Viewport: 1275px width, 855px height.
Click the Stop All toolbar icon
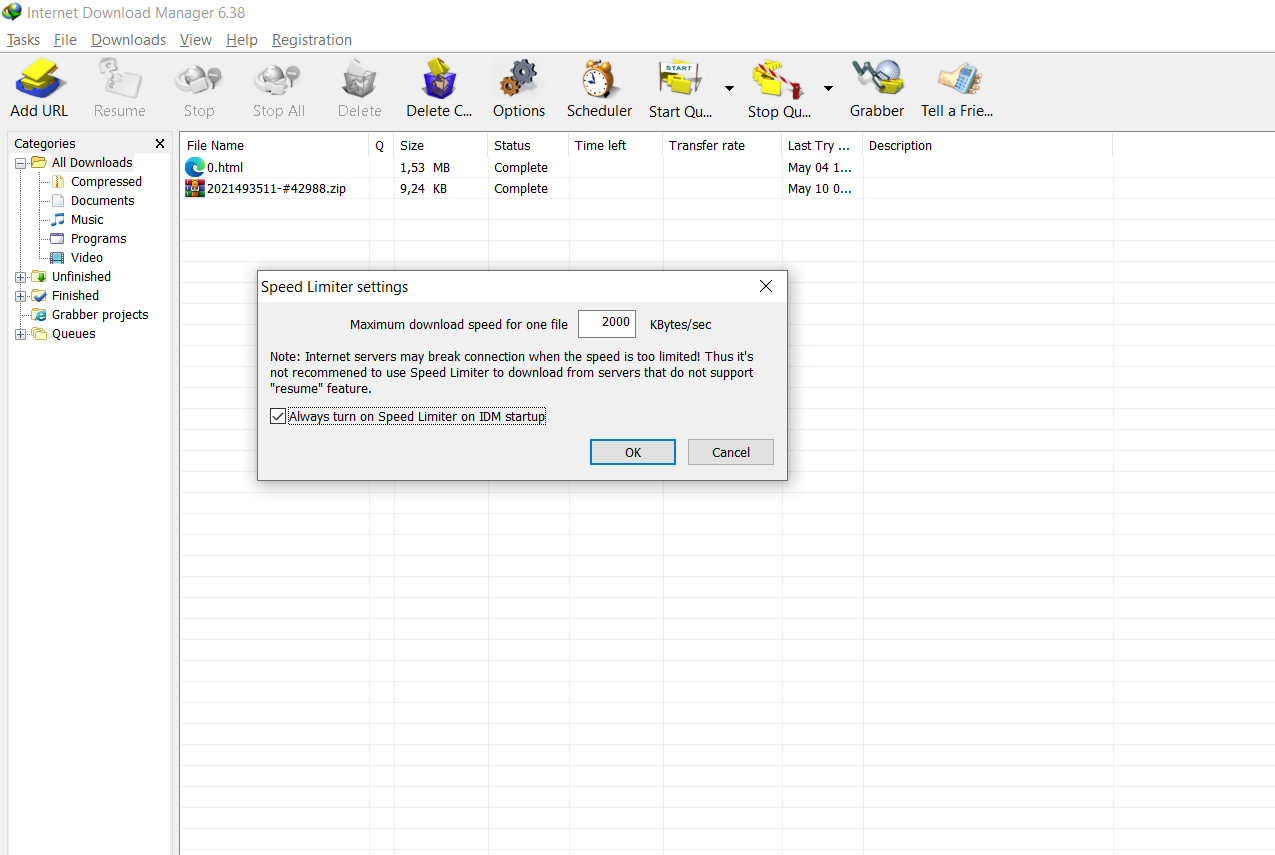point(278,78)
